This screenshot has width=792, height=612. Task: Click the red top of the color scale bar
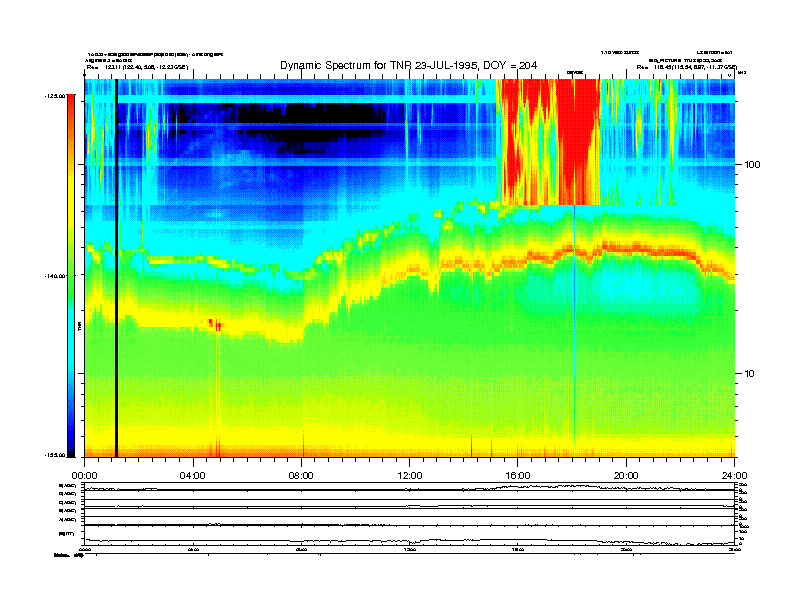click(x=71, y=104)
